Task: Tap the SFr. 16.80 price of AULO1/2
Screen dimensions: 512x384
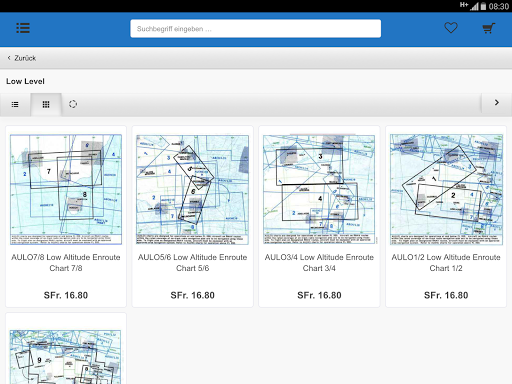Action: pyautogui.click(x=446, y=295)
